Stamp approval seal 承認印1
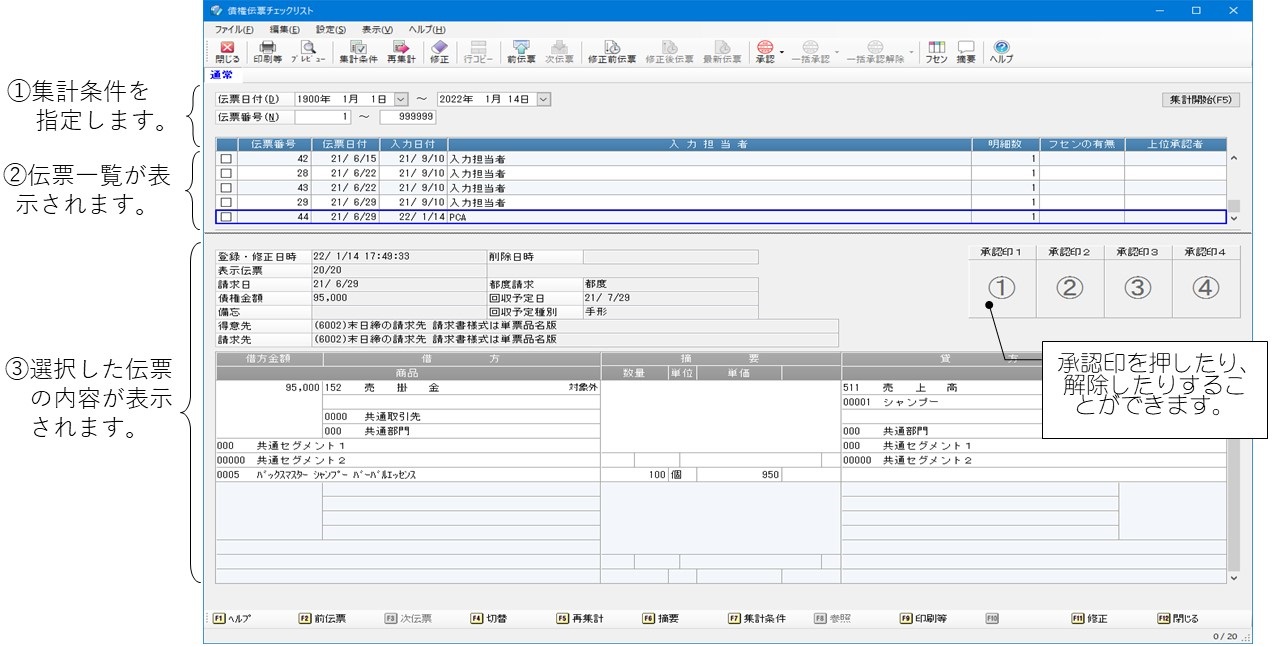 (x=1001, y=288)
